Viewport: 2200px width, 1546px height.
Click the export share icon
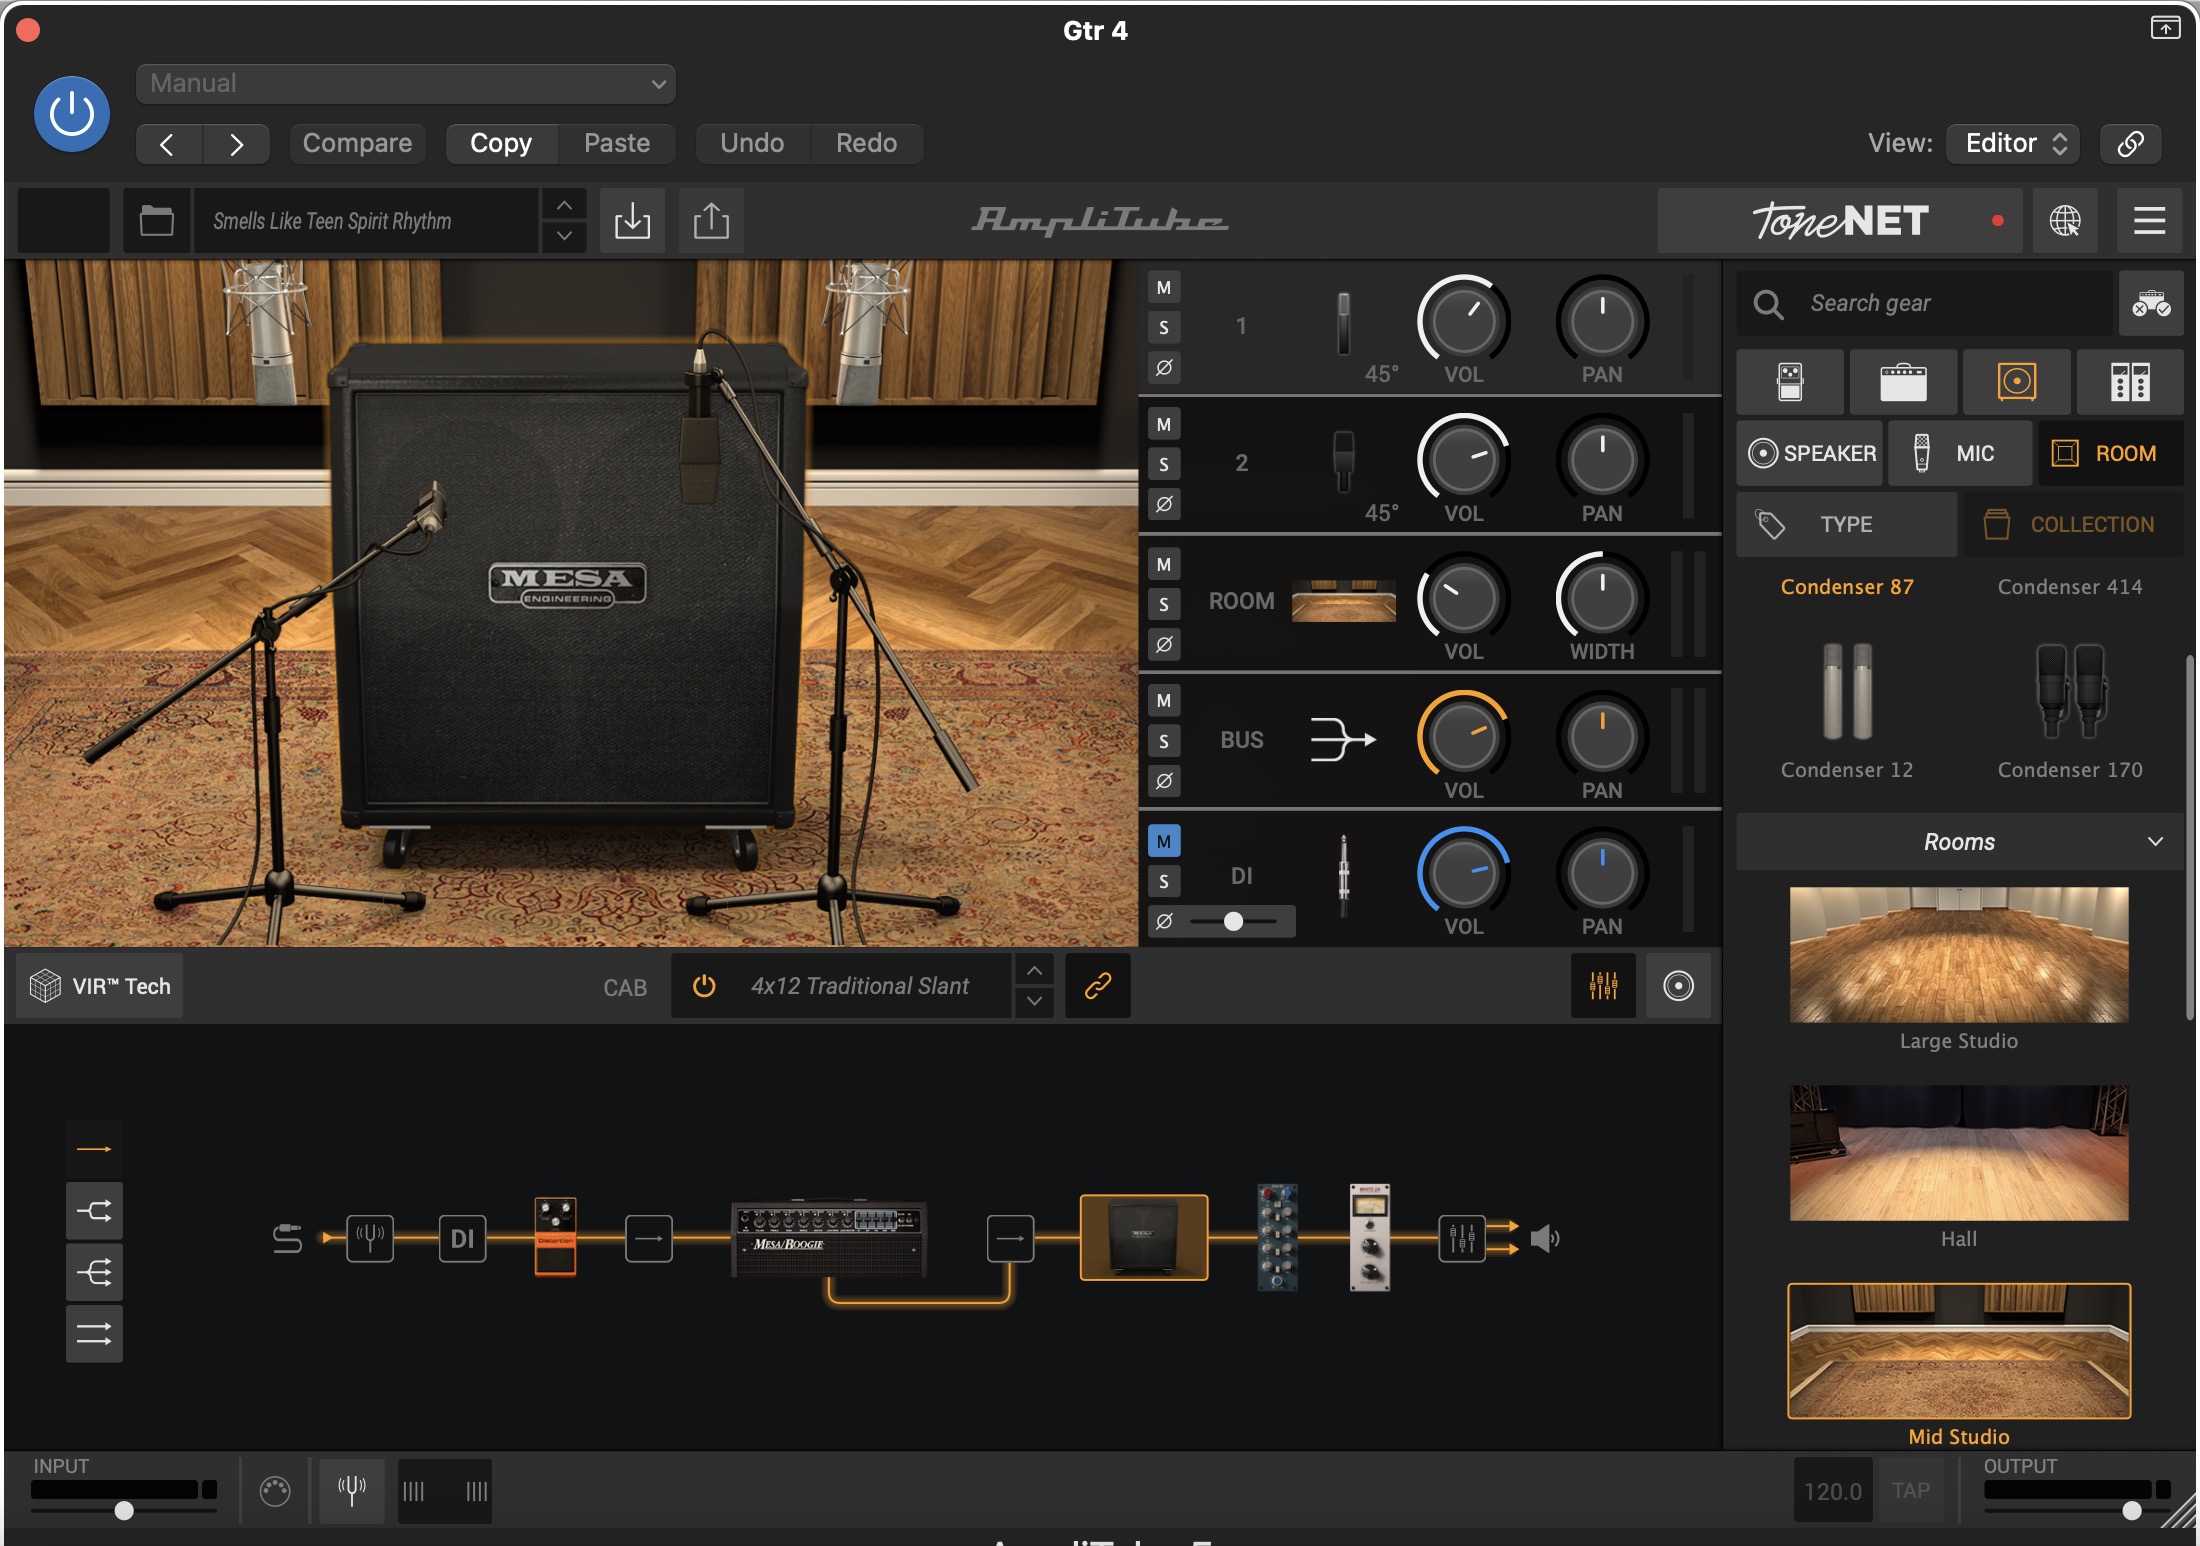coord(711,221)
